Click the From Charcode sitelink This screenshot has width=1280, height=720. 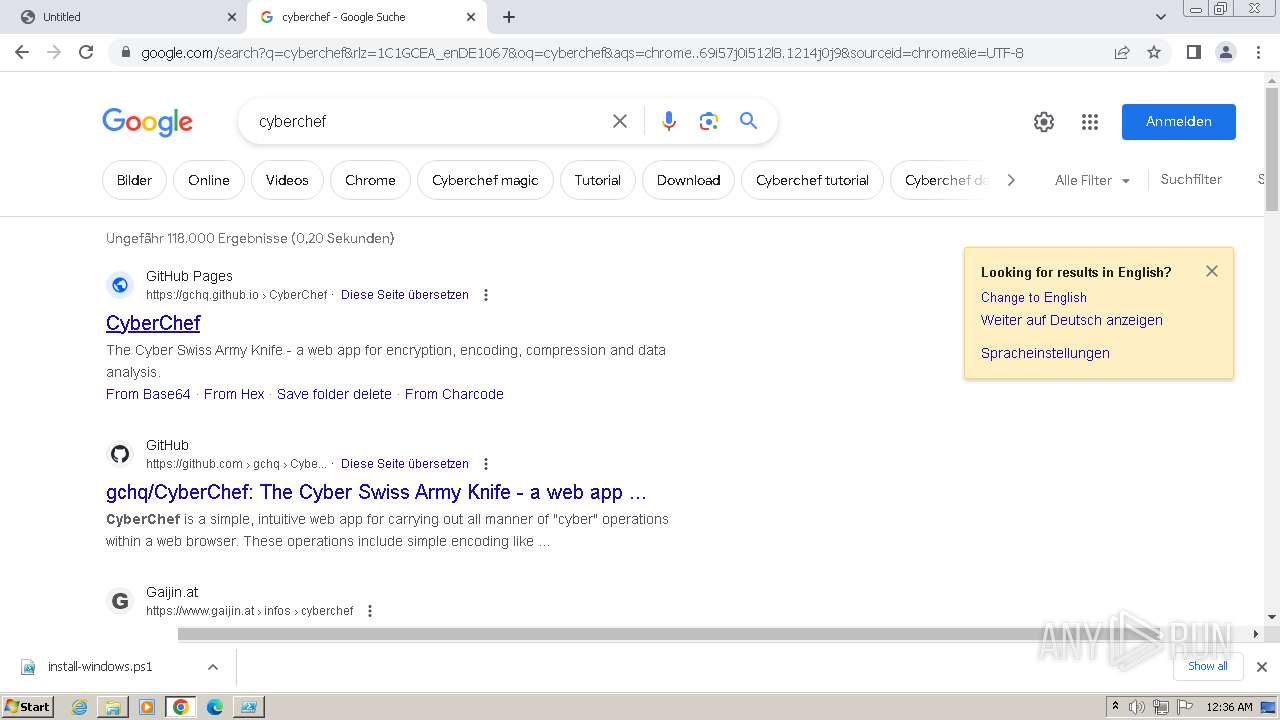point(454,394)
